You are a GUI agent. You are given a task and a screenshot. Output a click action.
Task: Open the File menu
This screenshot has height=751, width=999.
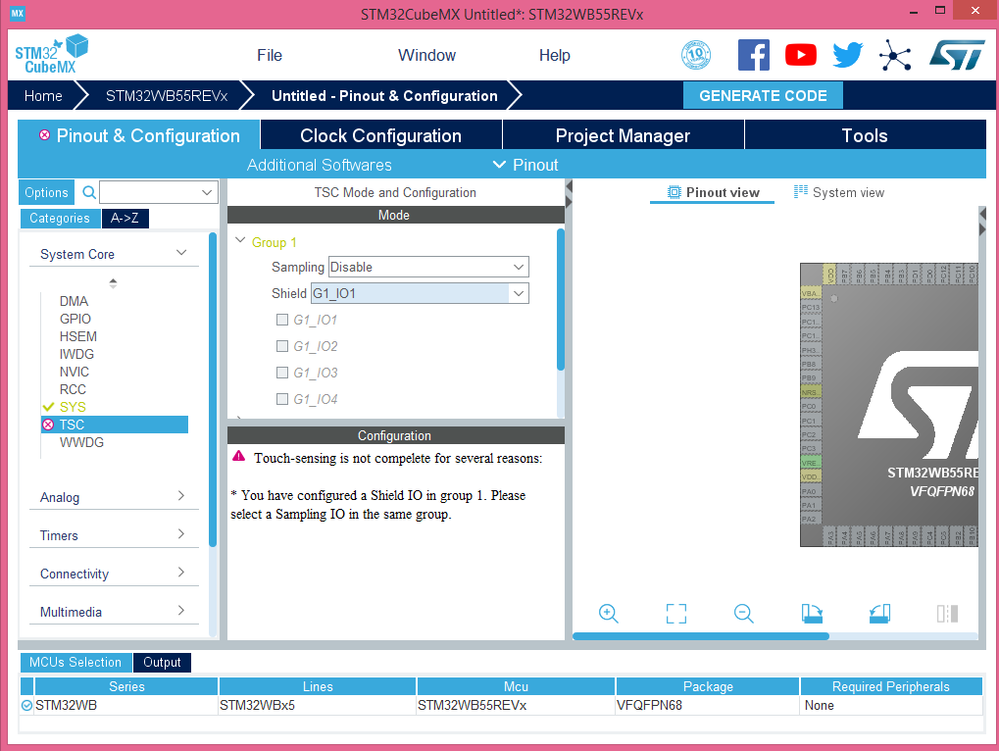[x=270, y=55]
